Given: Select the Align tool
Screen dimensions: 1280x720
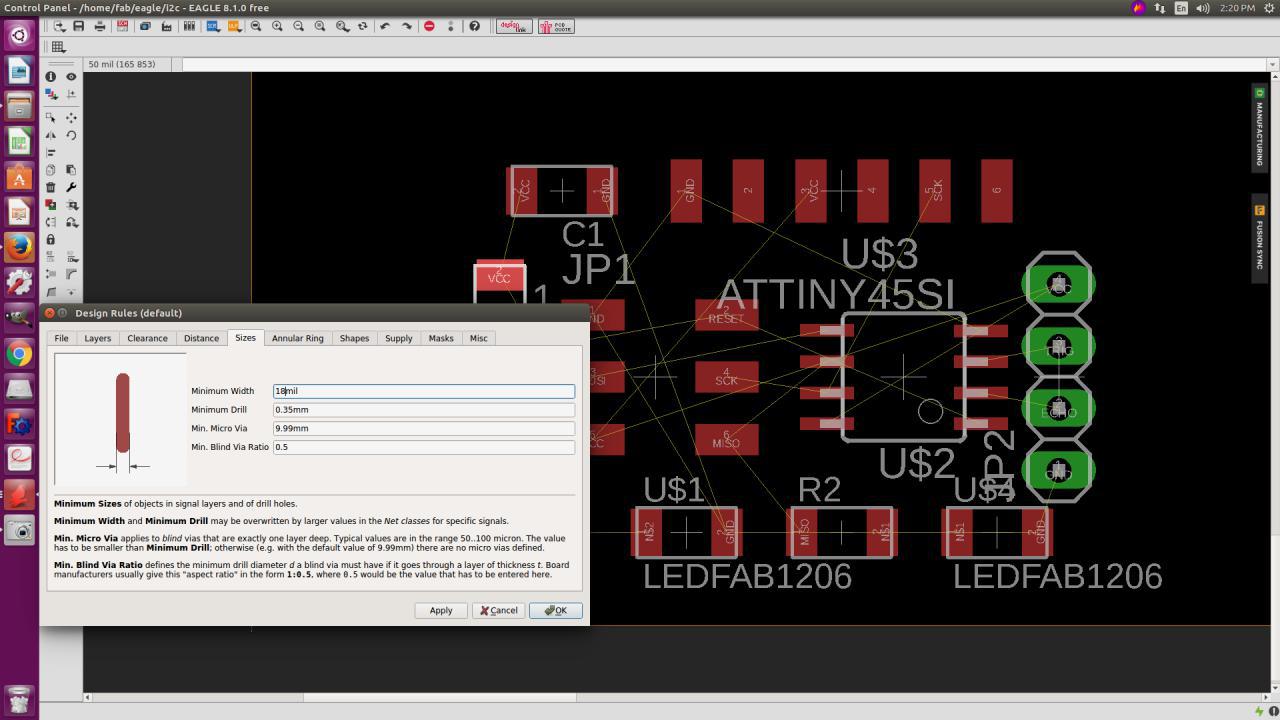Looking at the screenshot, I should click(50, 153).
